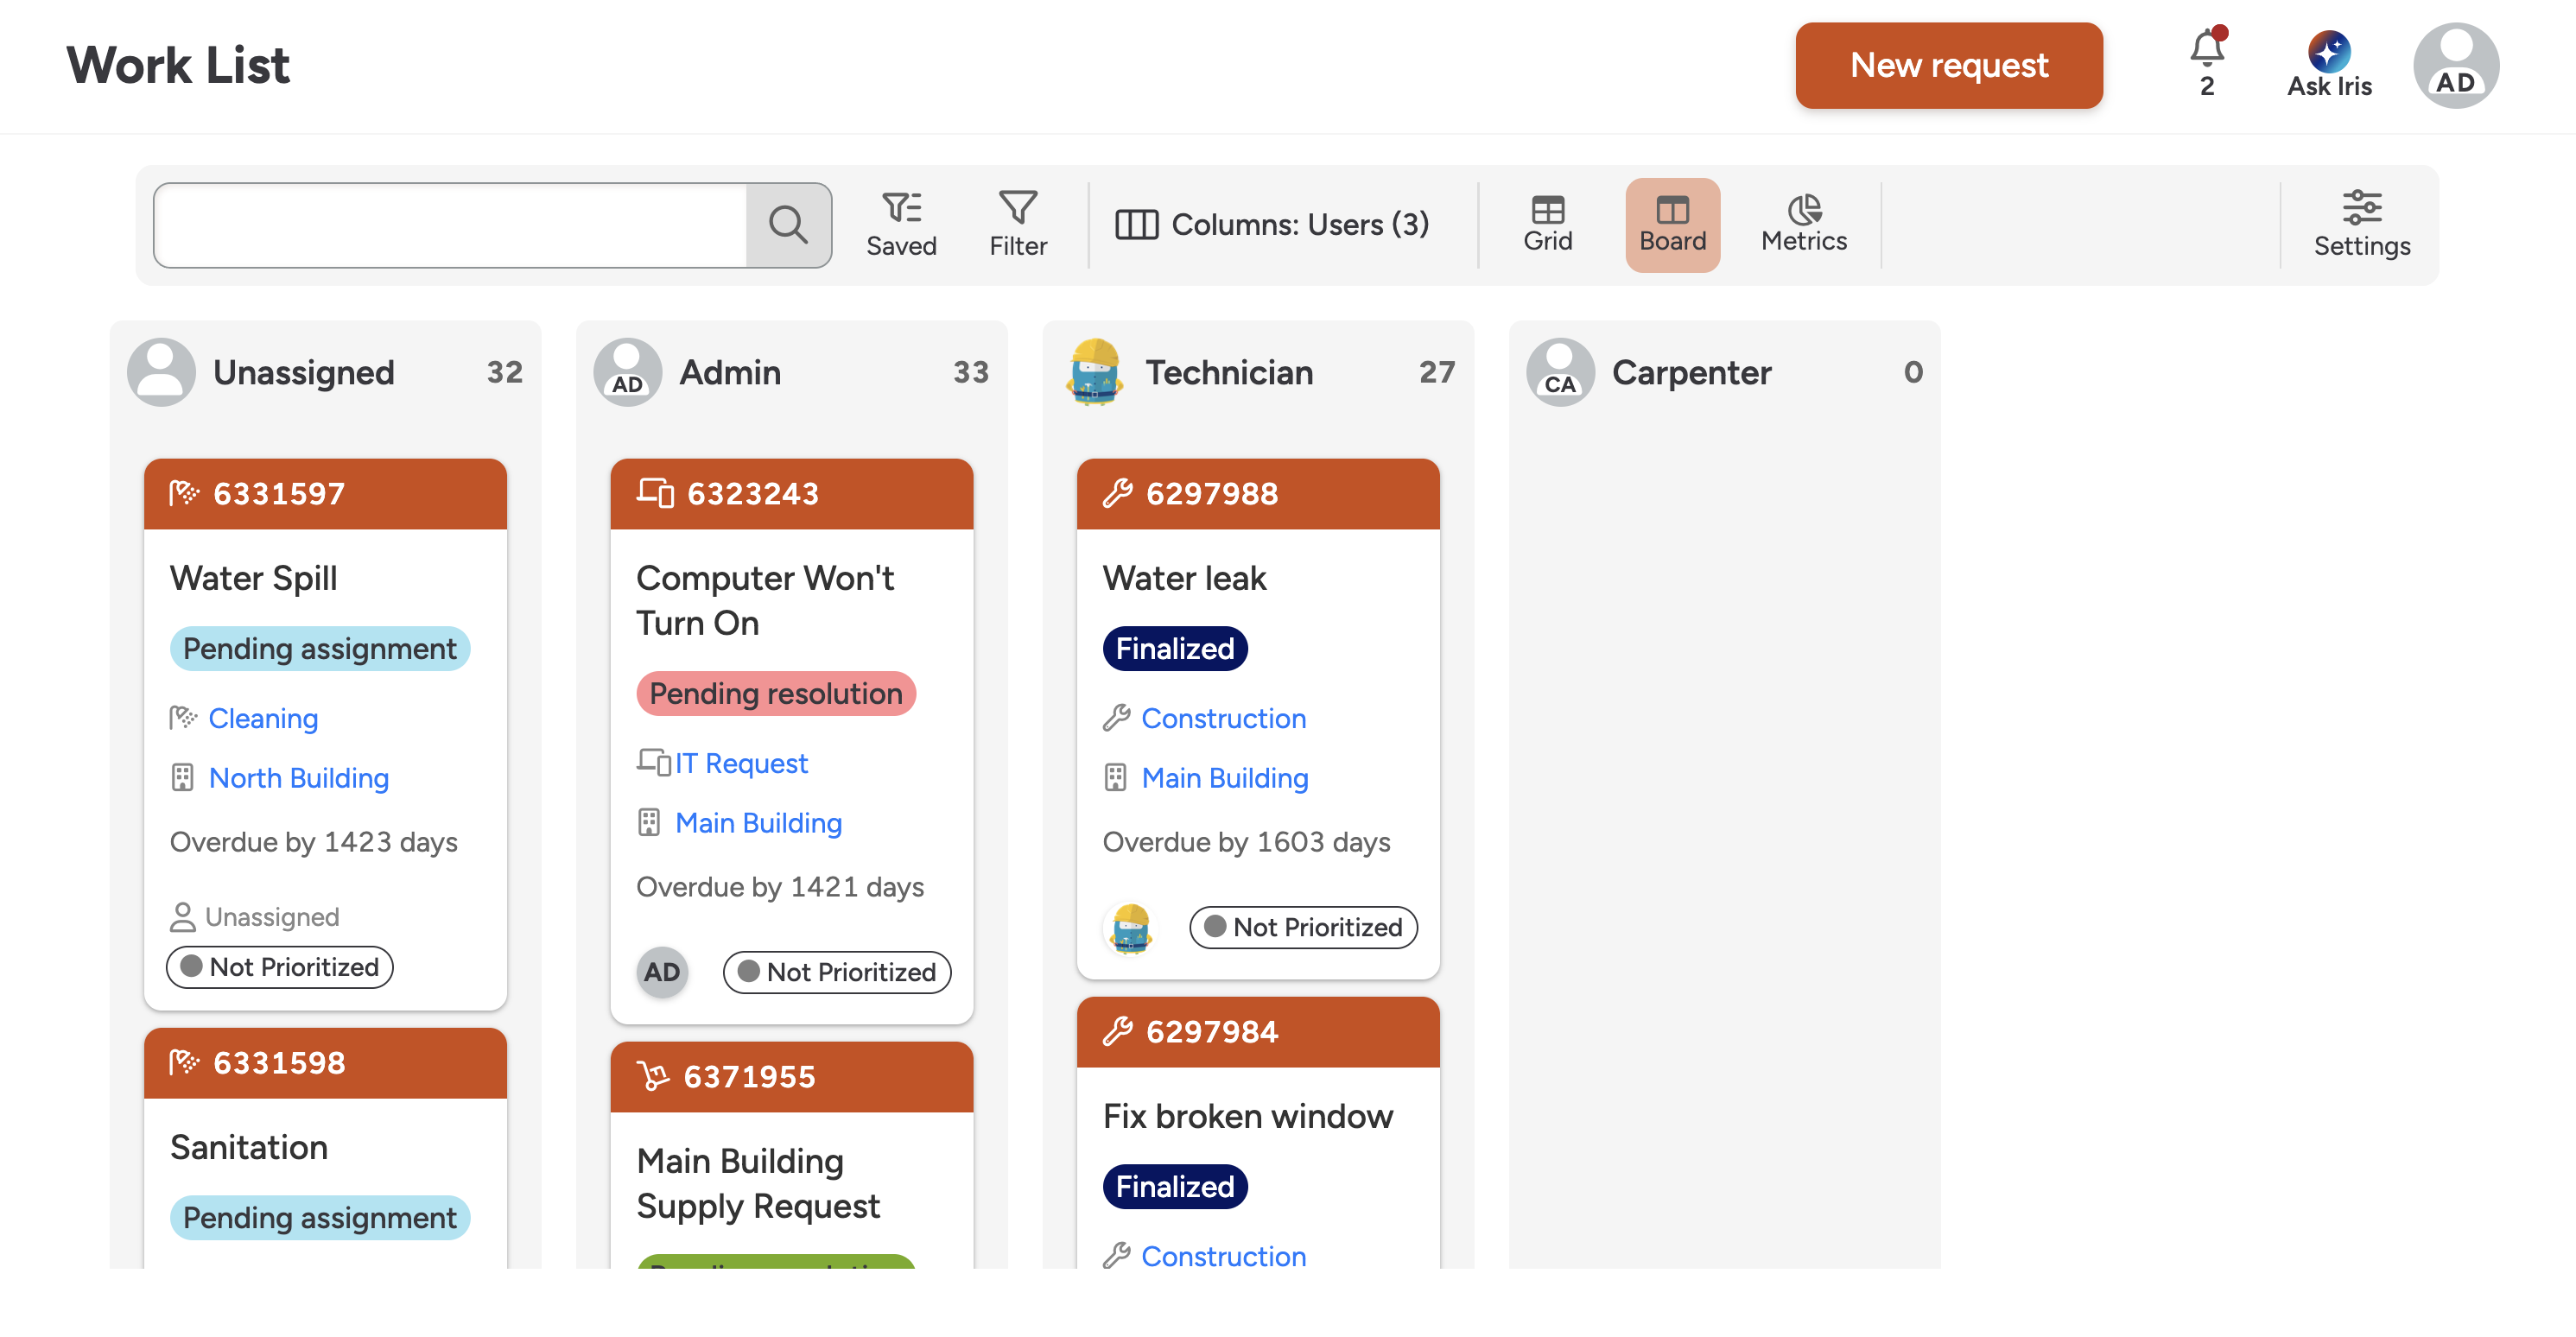Viewport: 2576px width, 1337px height.
Task: Switch to Metrics view
Action: [x=1803, y=224]
